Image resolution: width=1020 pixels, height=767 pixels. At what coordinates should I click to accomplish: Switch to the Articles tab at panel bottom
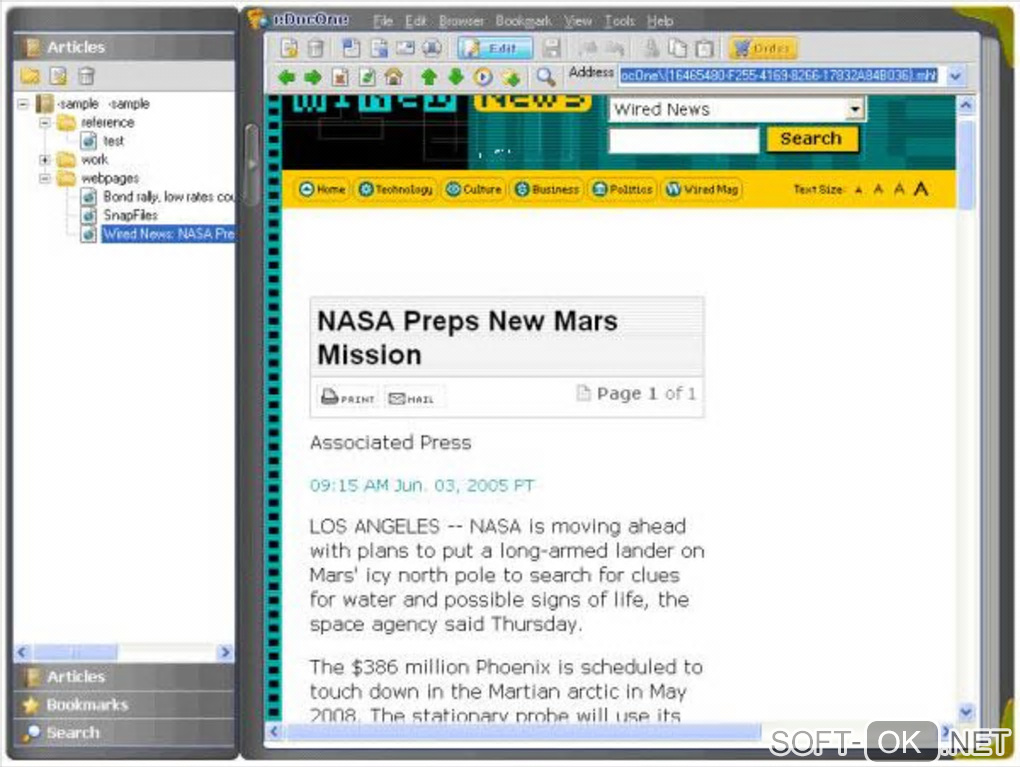pyautogui.click(x=124, y=677)
